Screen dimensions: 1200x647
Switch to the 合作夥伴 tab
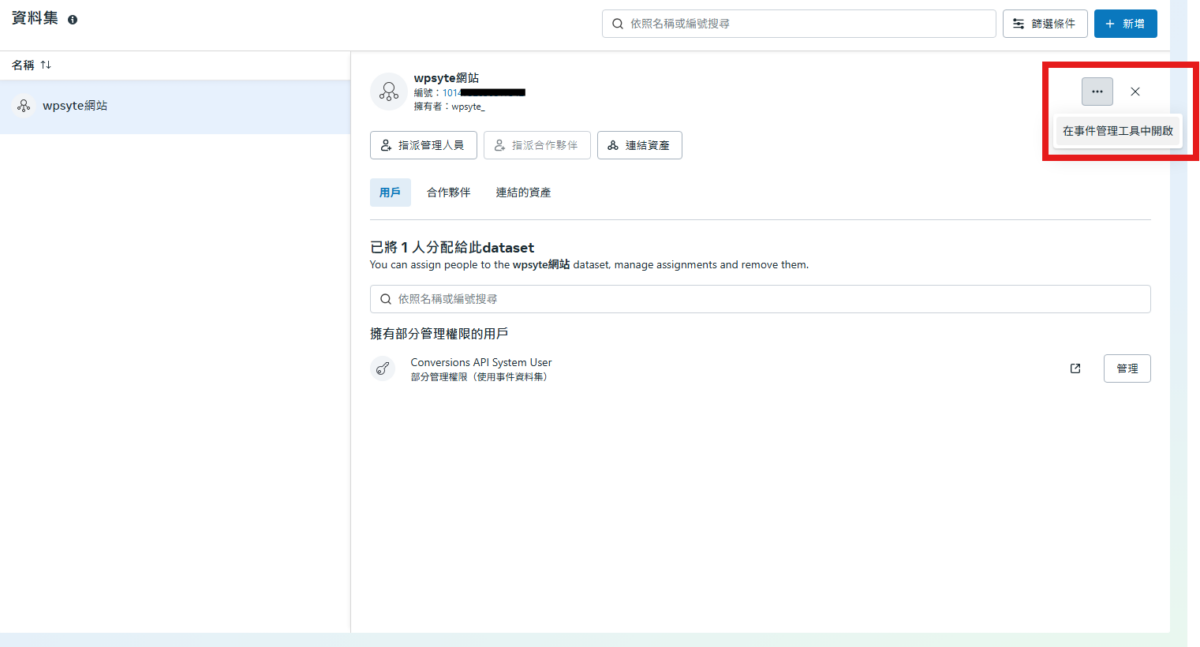449,192
